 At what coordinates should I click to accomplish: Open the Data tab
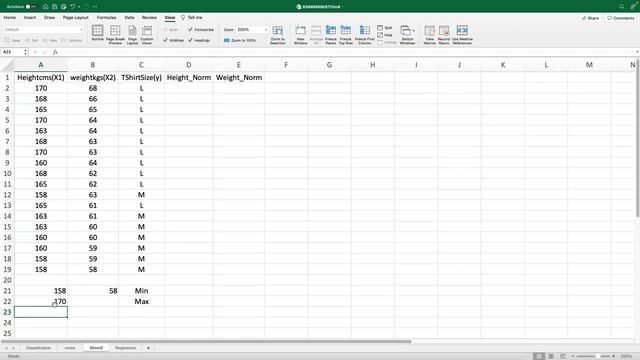tap(129, 18)
